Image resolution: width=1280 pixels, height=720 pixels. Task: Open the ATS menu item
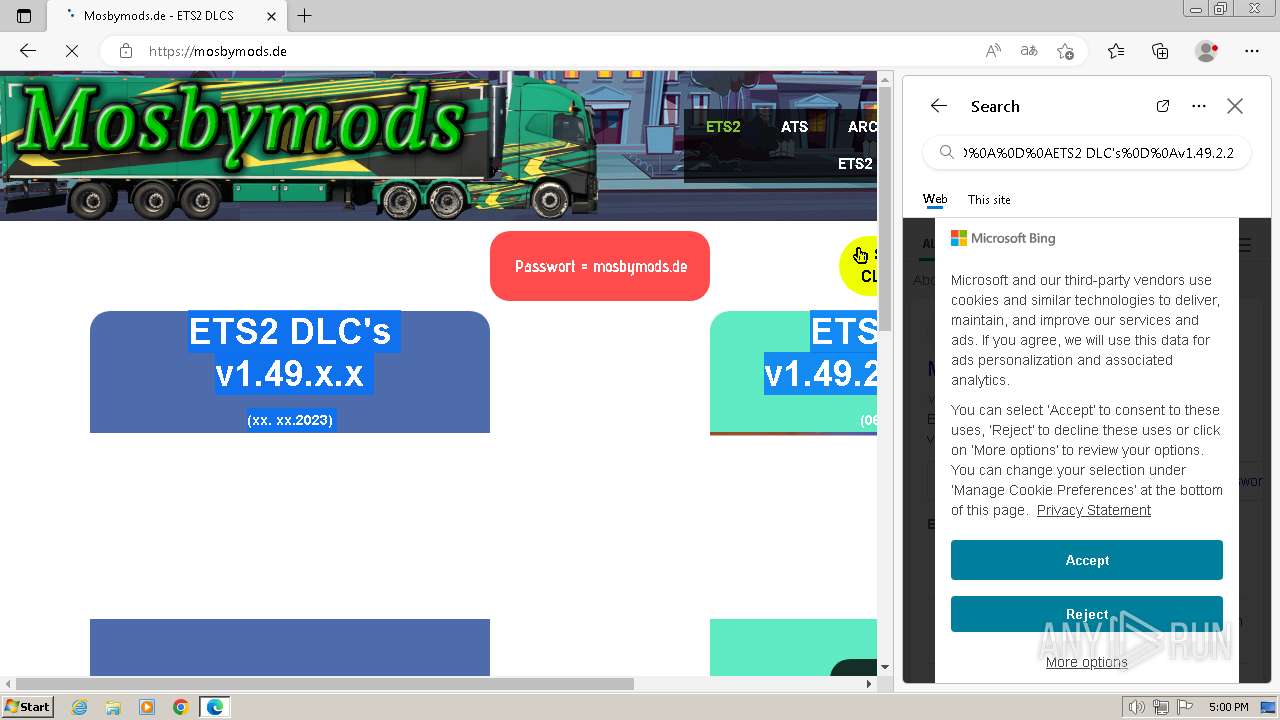795,127
